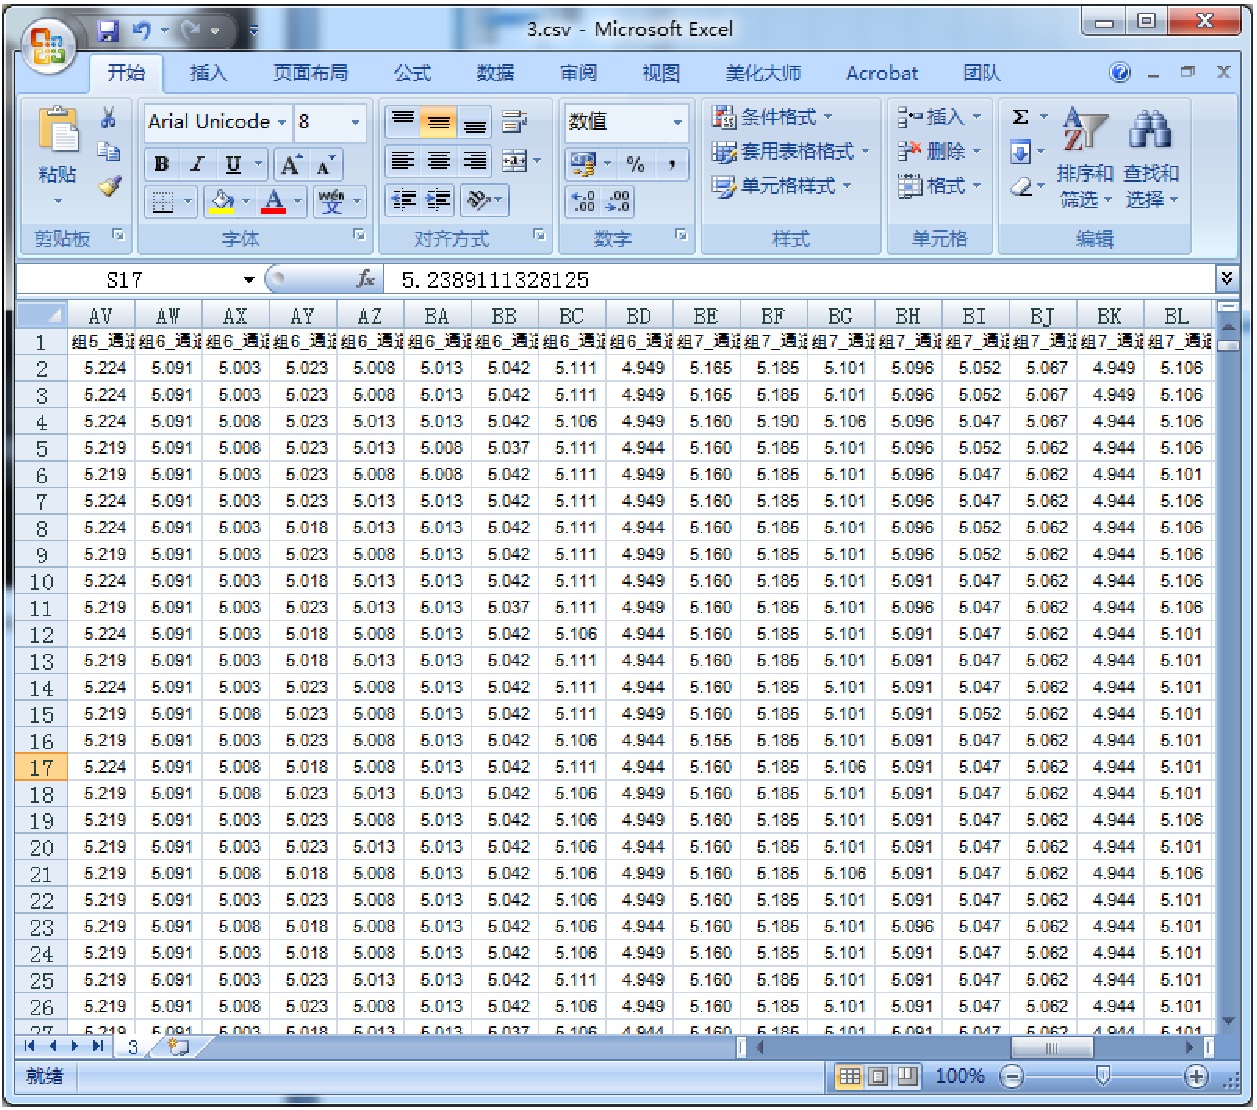This screenshot has height=1110, width=1257.
Task: Decrease font size with the small A icon
Action: 323,165
